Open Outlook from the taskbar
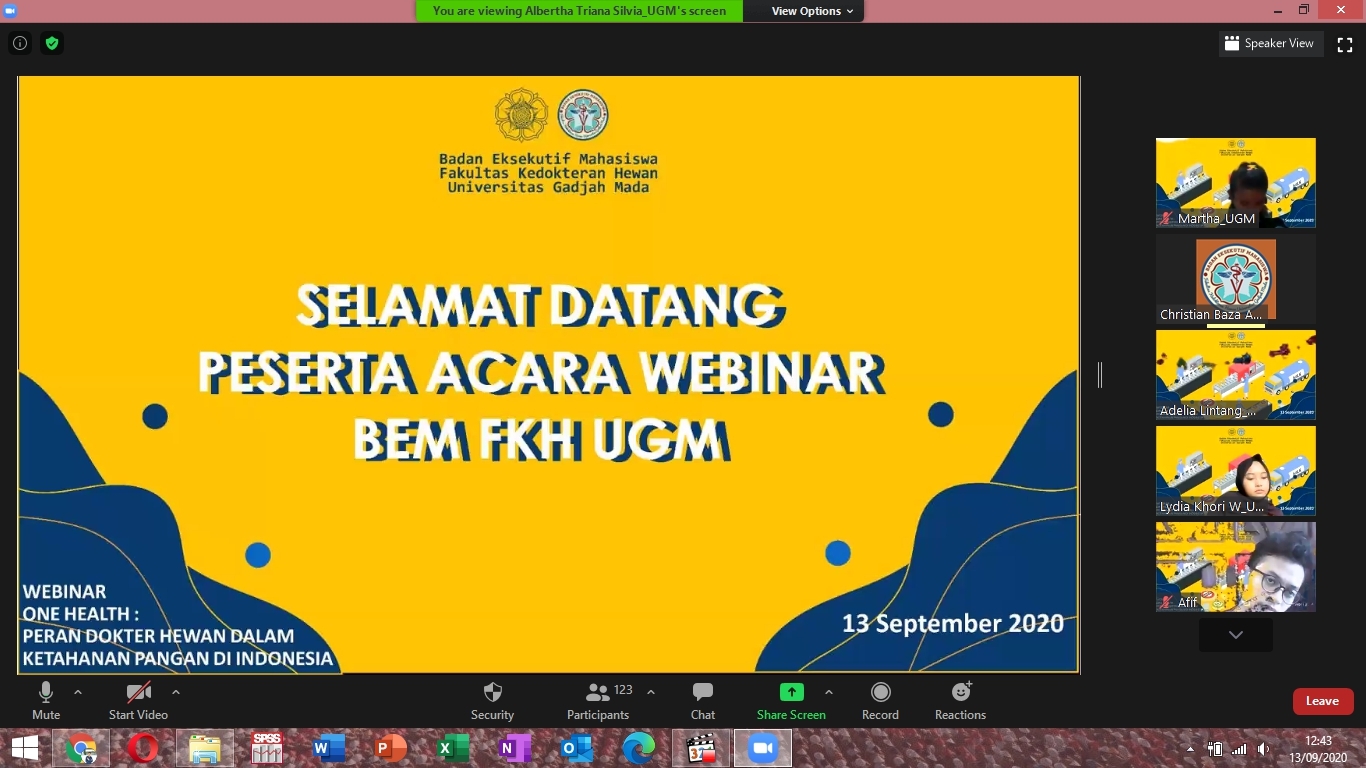Screen dimensions: 1366x768 pos(577,748)
